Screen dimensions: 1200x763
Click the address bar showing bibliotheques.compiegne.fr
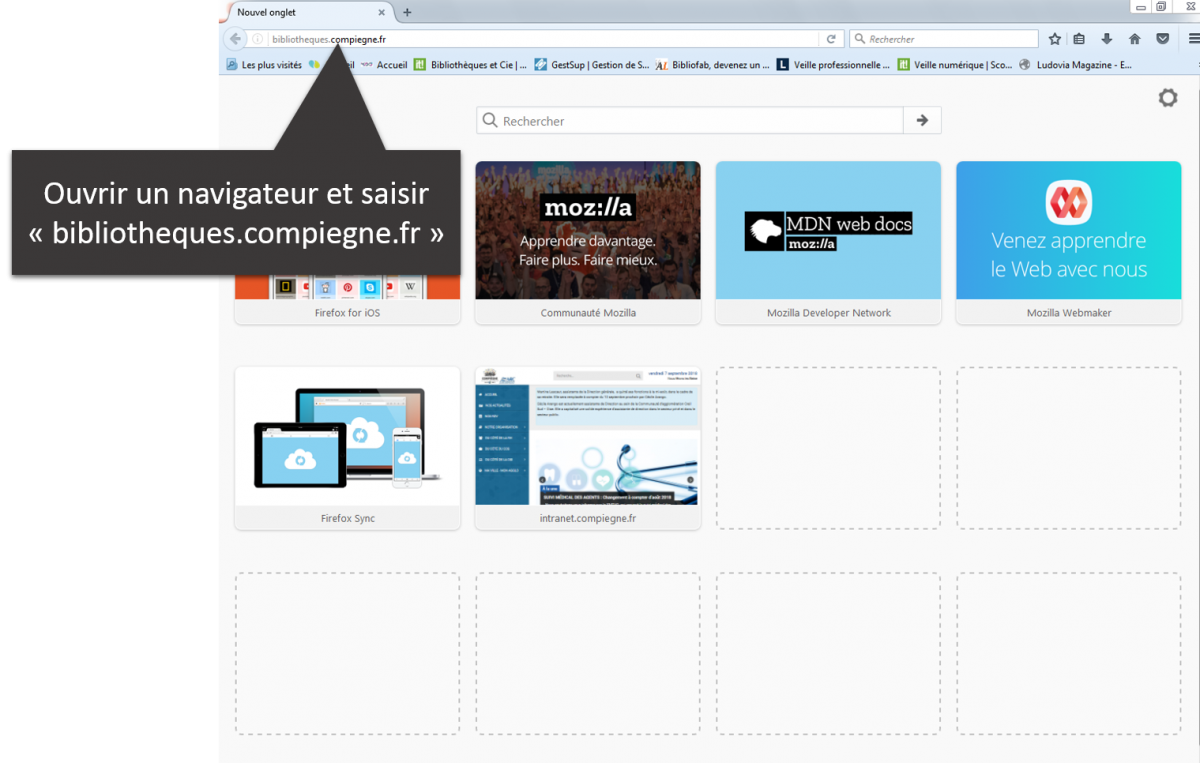coord(545,39)
